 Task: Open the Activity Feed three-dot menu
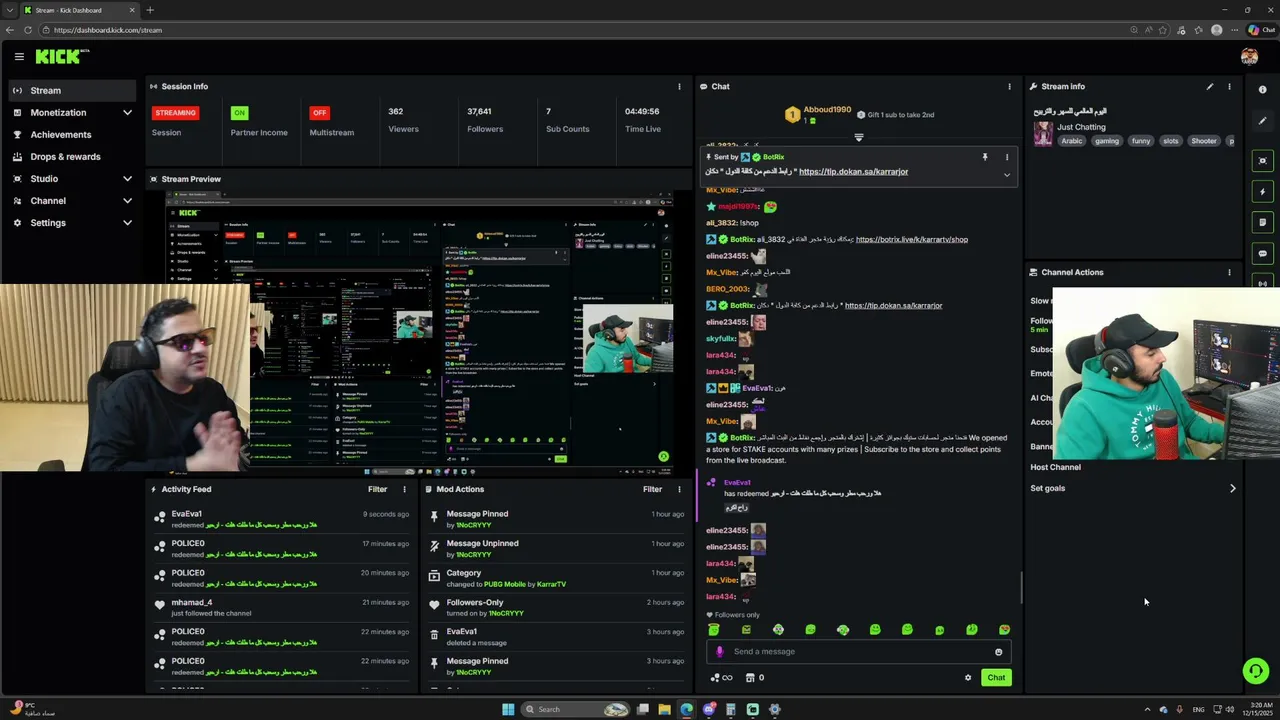click(404, 489)
